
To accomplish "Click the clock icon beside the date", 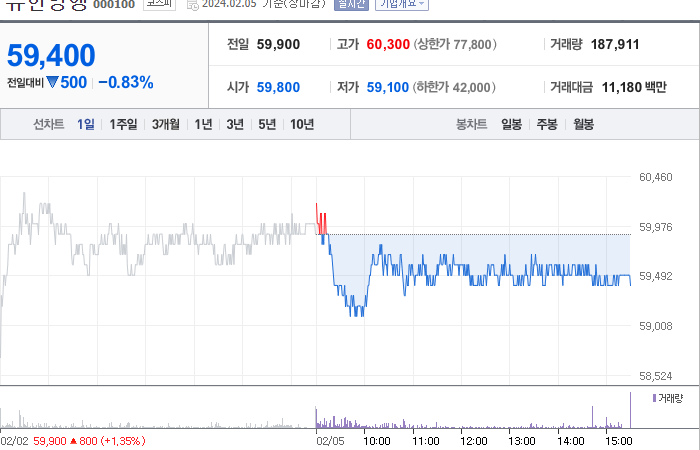I will click(192, 5).
